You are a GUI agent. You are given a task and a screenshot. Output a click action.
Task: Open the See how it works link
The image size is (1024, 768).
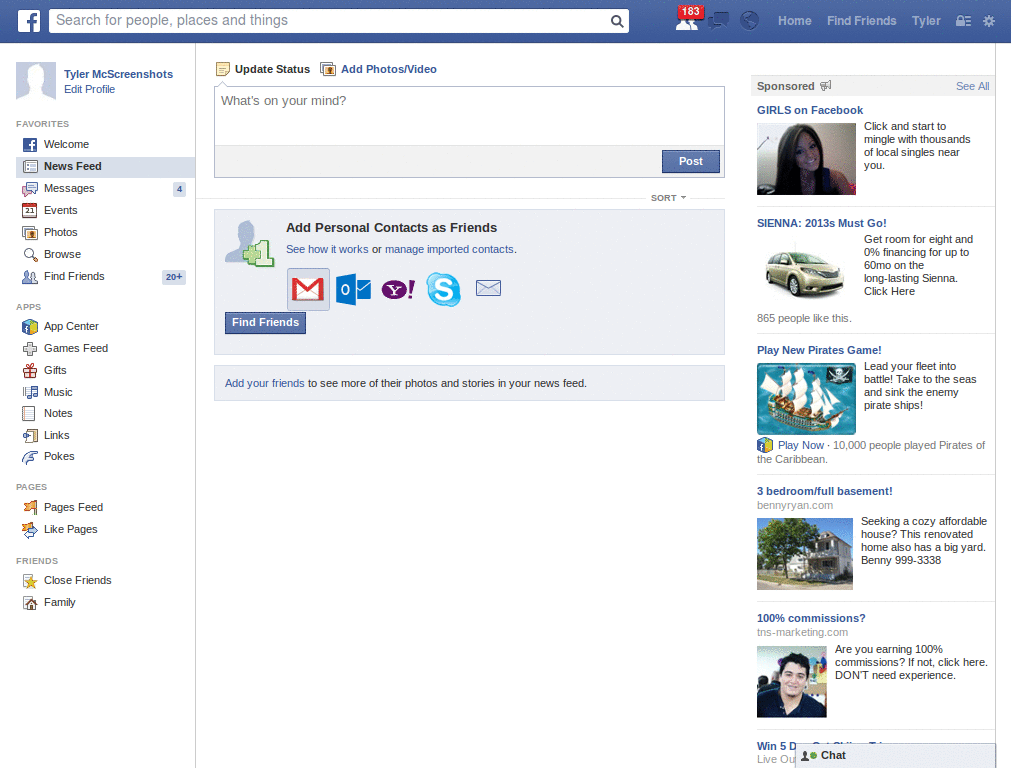(x=327, y=249)
